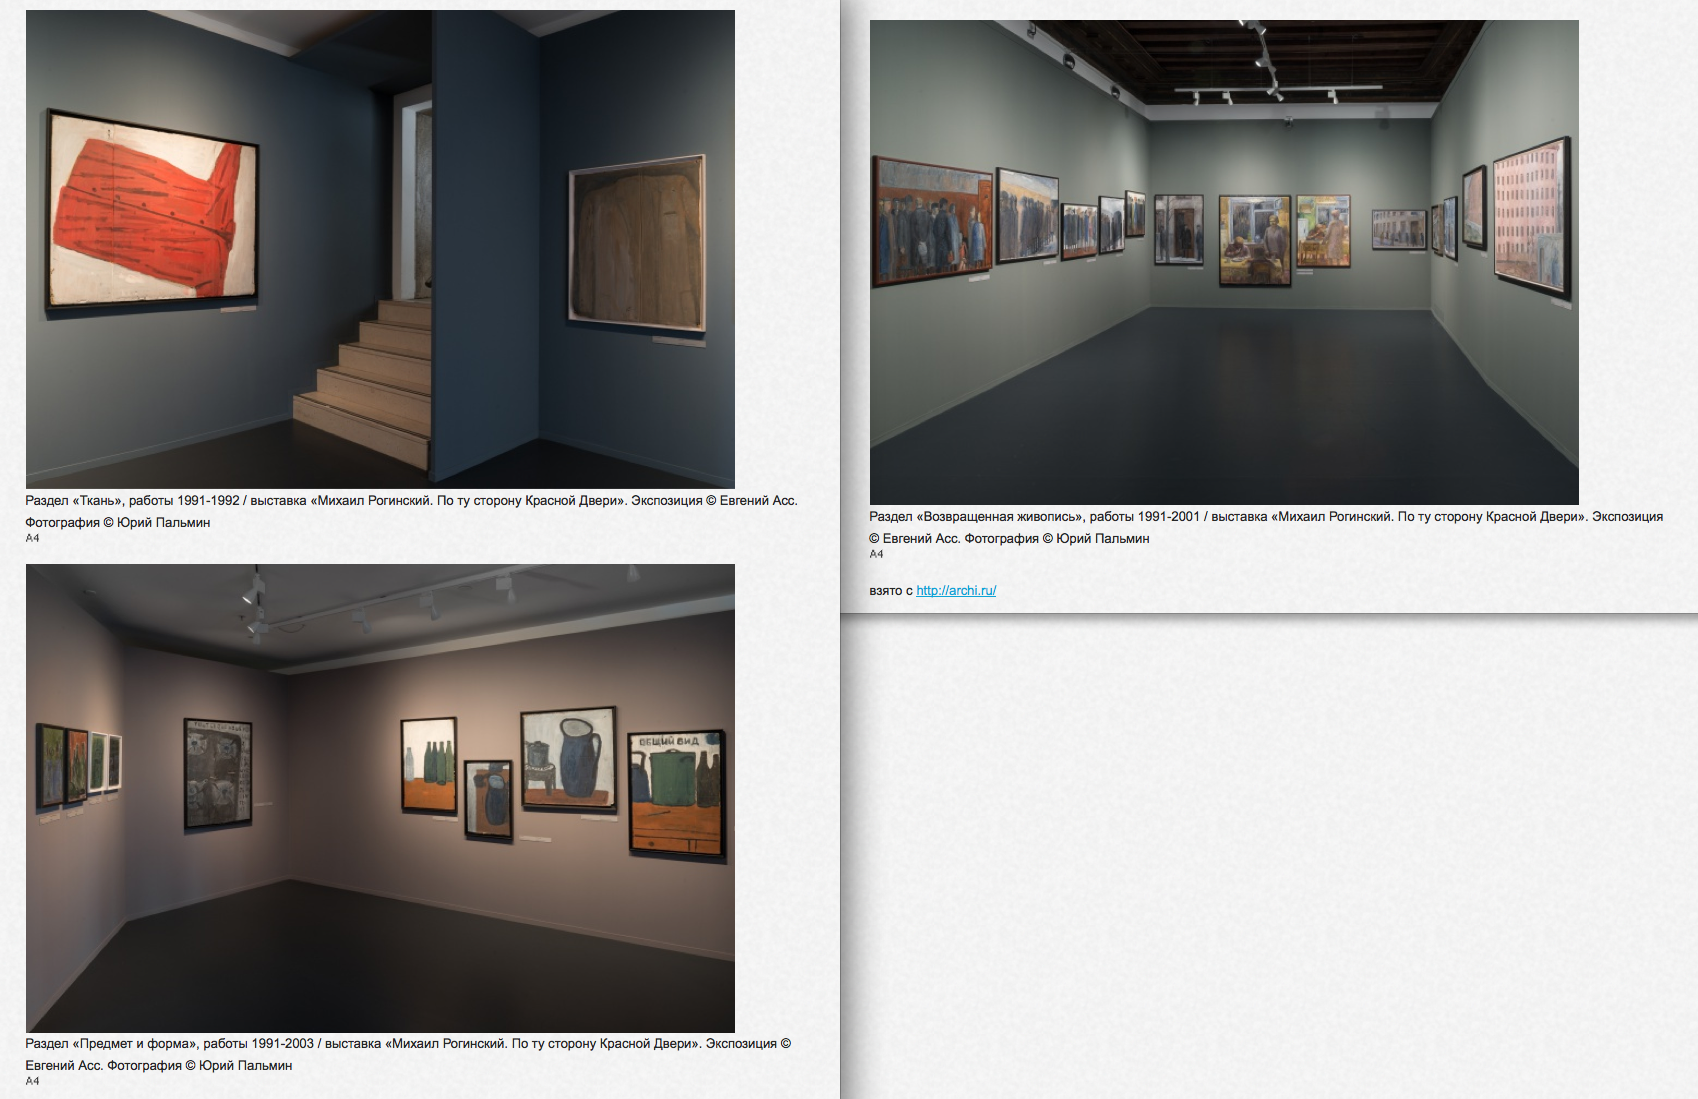Click the dark gray painting on the mauve wall
This screenshot has width=1698, height=1099.
217,774
